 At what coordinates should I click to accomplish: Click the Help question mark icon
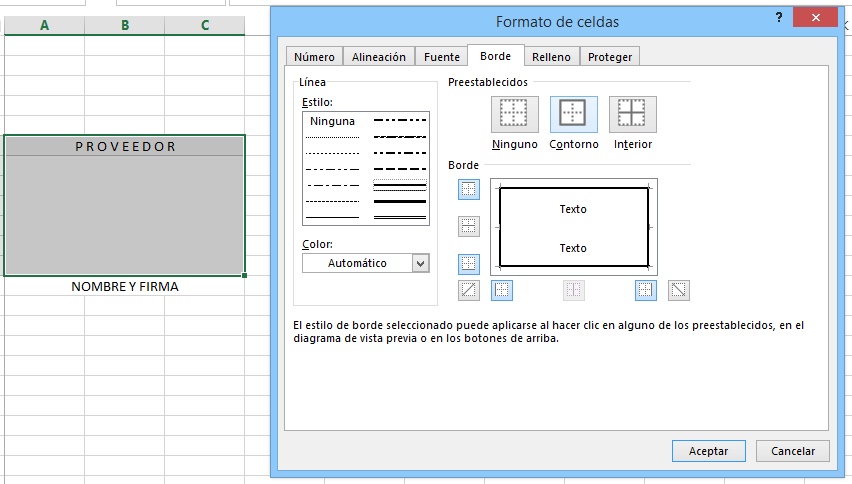click(x=778, y=18)
